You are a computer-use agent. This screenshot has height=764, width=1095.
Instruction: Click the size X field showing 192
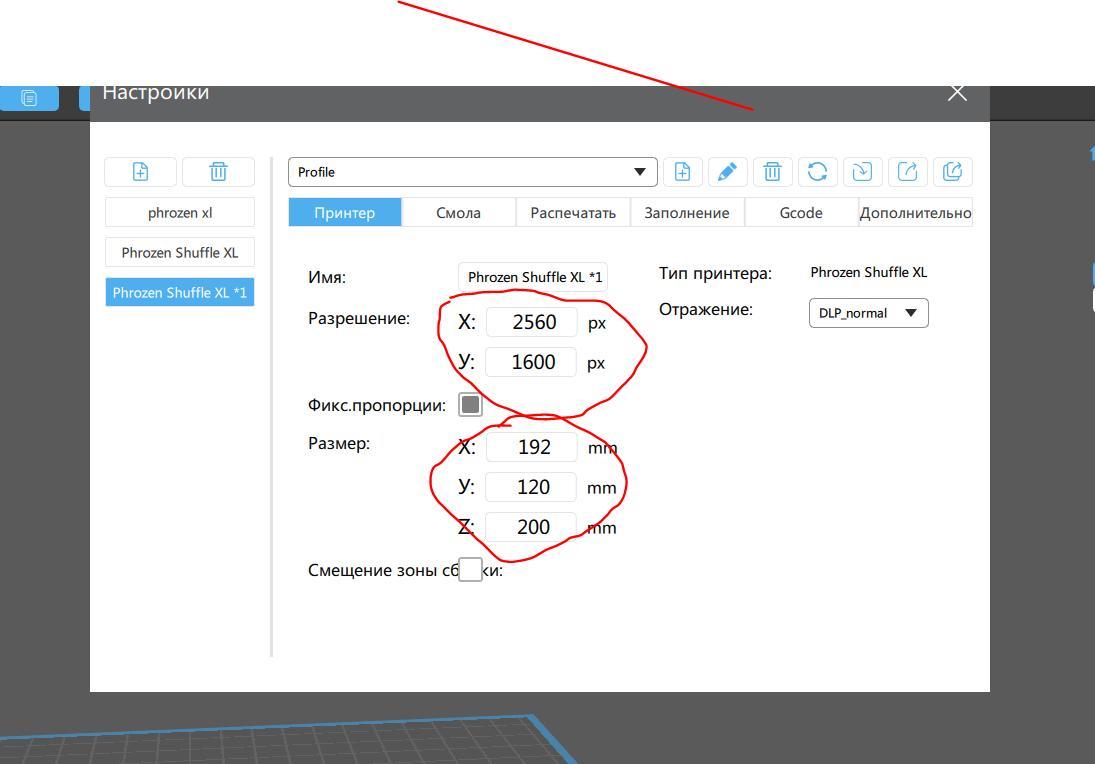(x=532, y=447)
